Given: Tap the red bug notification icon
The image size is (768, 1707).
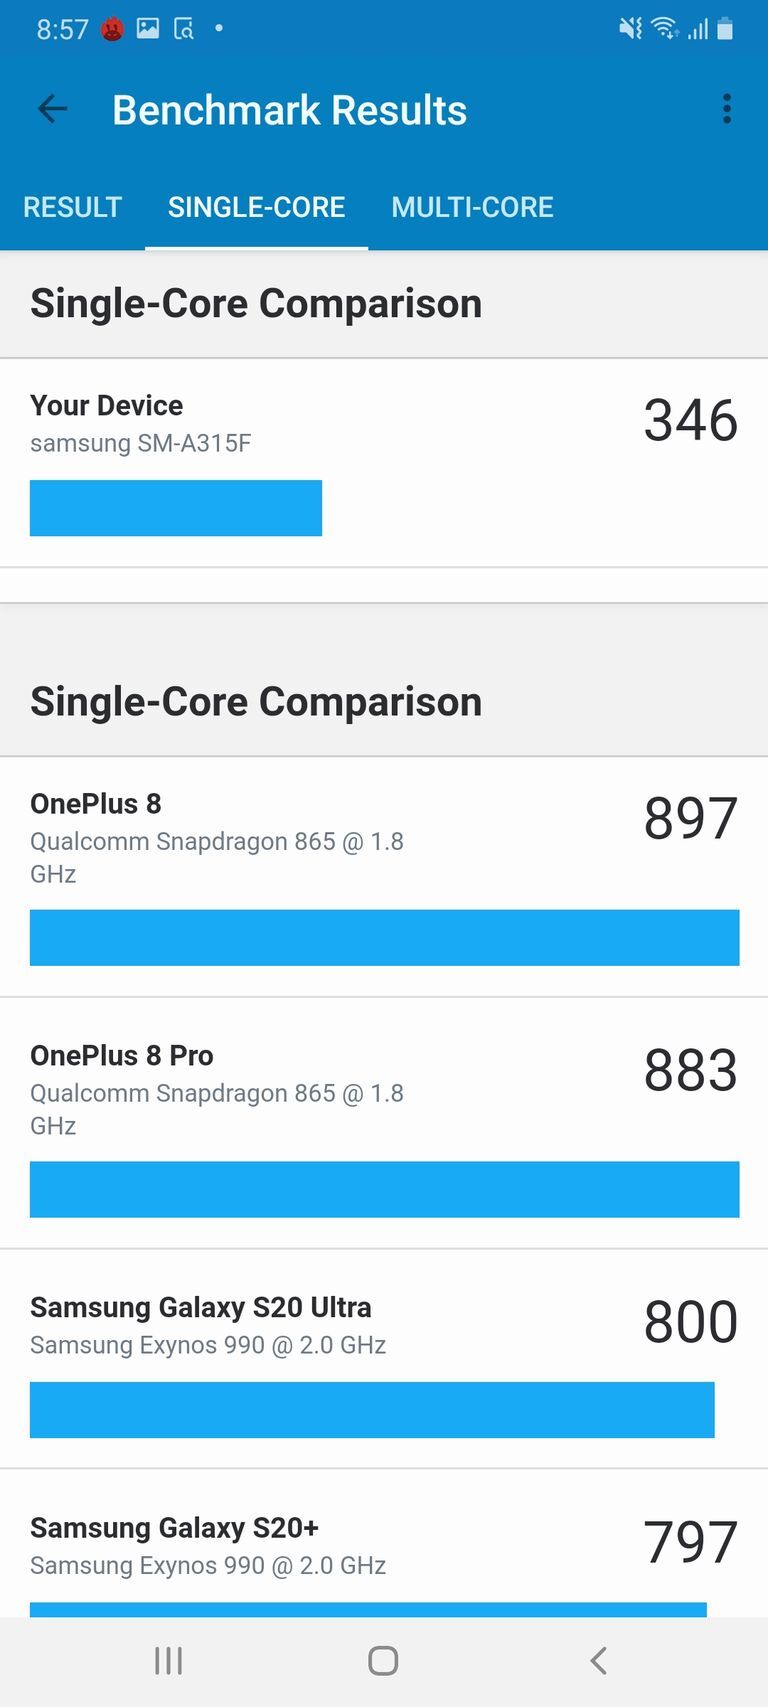Looking at the screenshot, I should pos(112,30).
